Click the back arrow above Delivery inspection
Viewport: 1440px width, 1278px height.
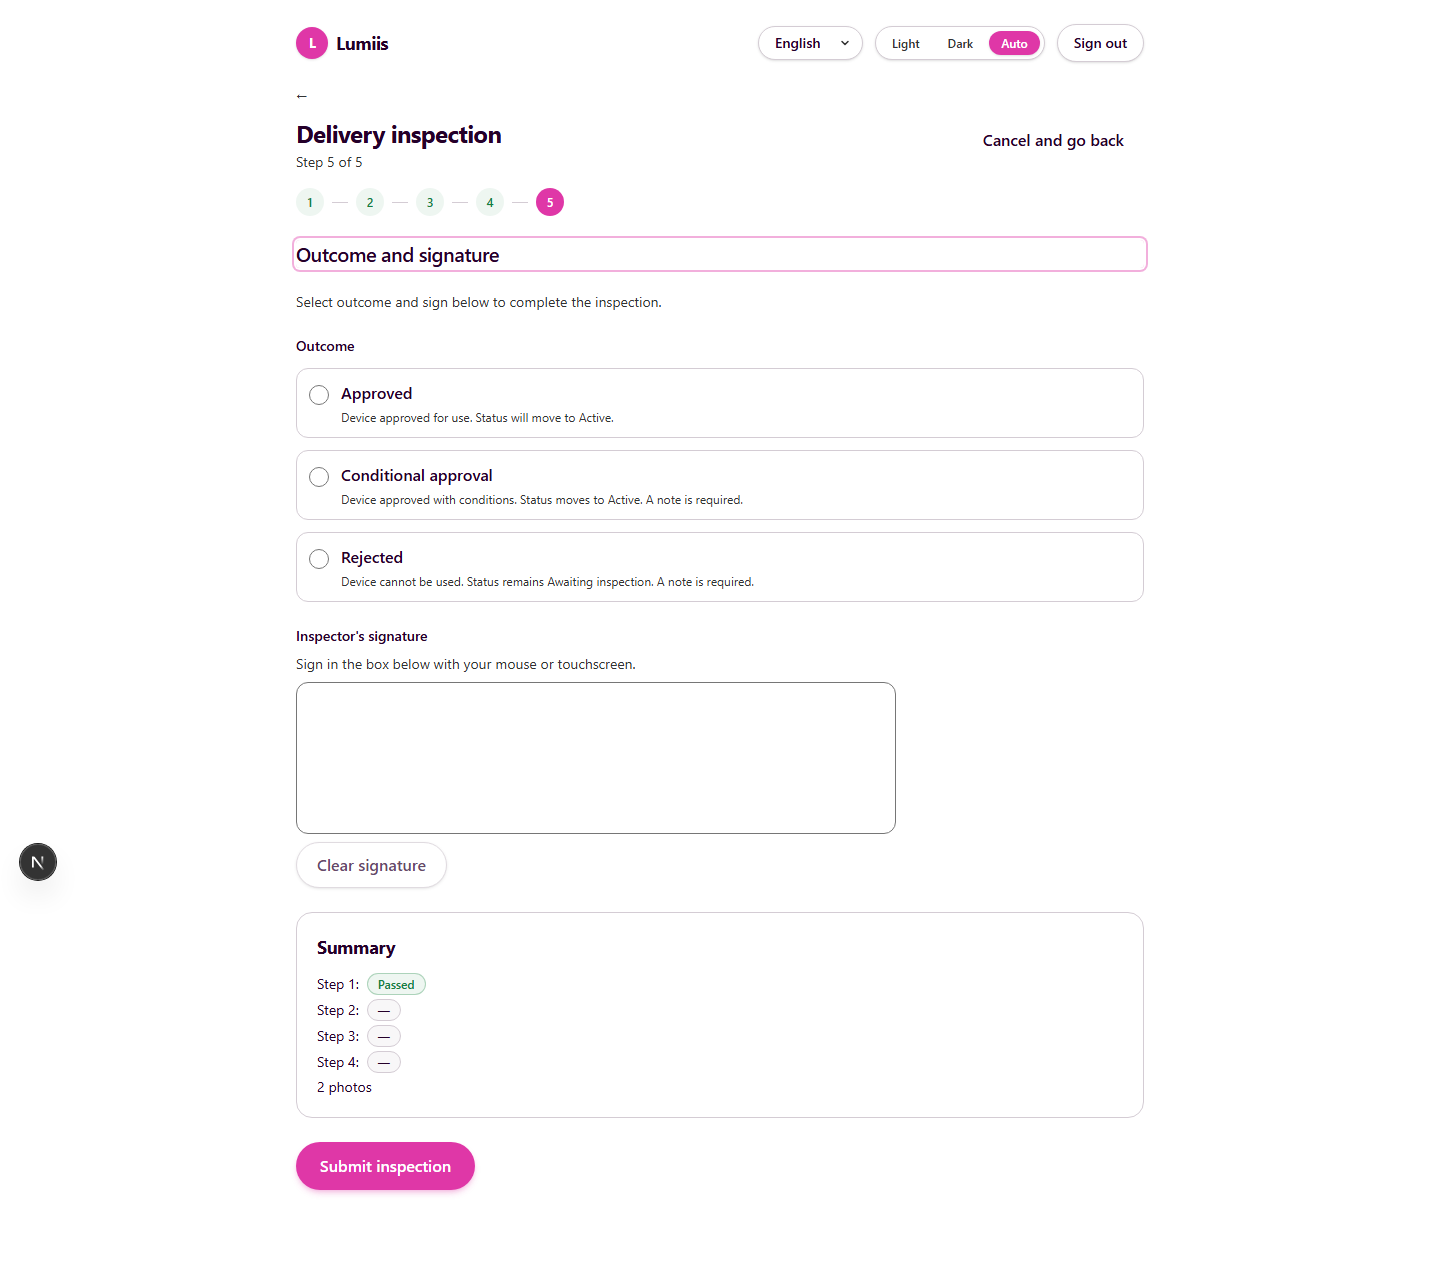(x=302, y=96)
